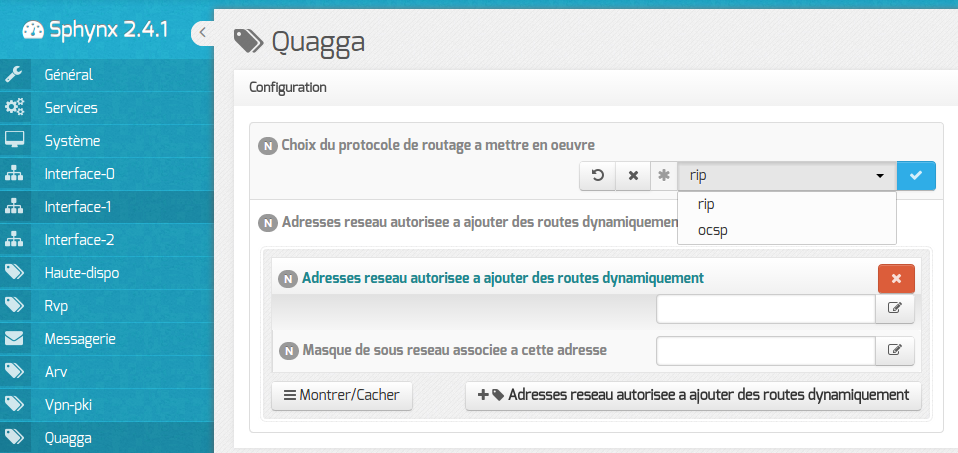Click the envelope icon beside Messagerie
The width and height of the screenshot is (958, 453).
[14, 339]
